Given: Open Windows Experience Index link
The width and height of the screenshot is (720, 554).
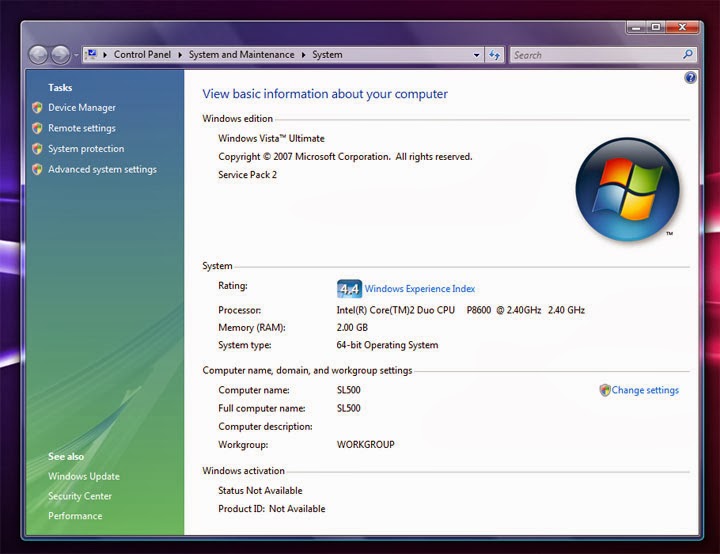Looking at the screenshot, I should click(x=420, y=289).
